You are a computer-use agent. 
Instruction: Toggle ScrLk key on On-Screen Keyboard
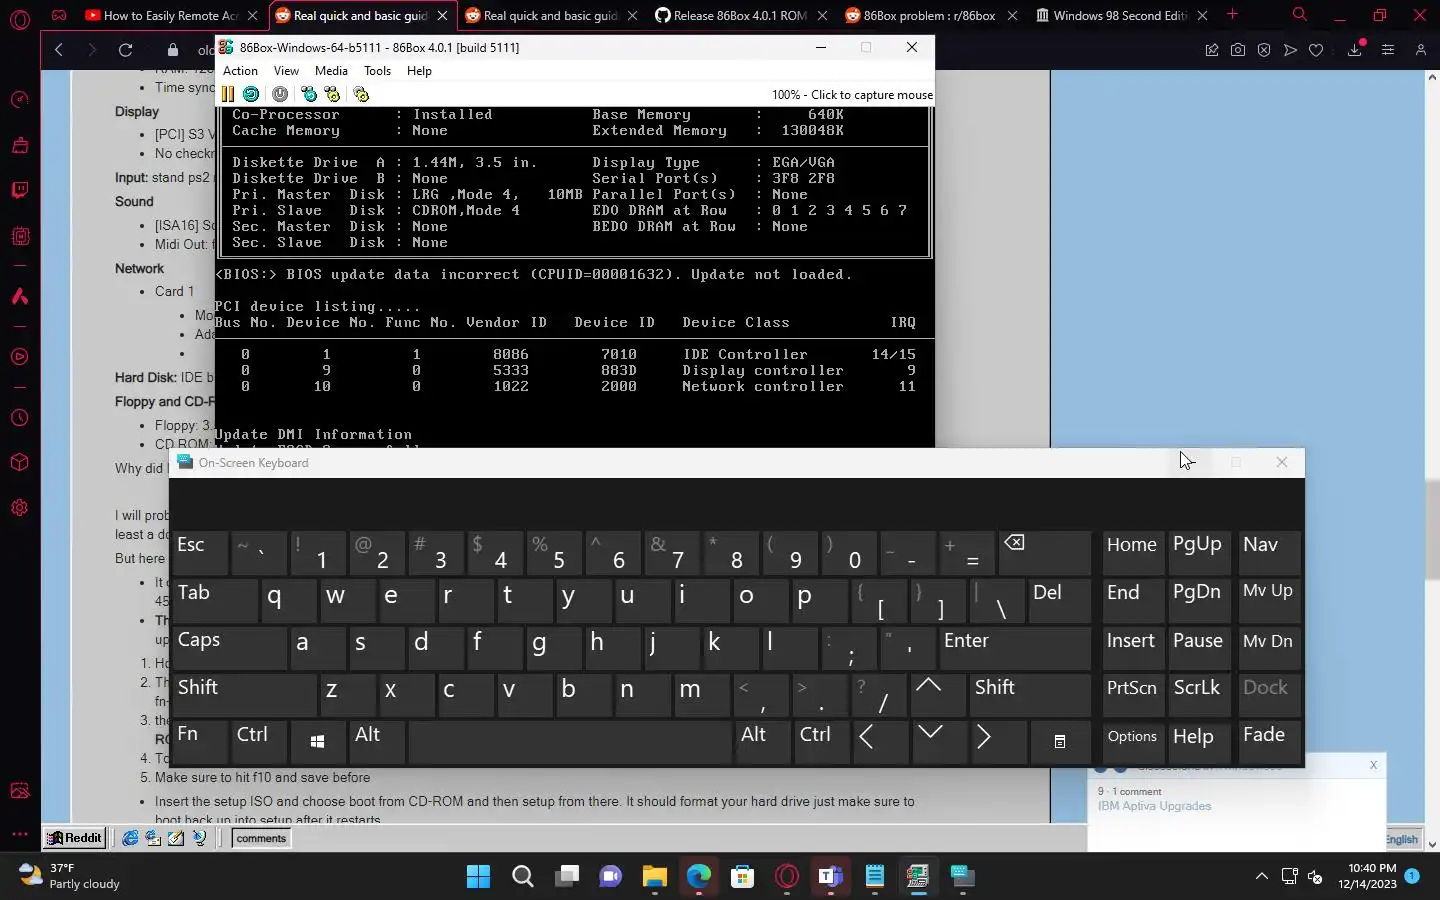click(1198, 695)
